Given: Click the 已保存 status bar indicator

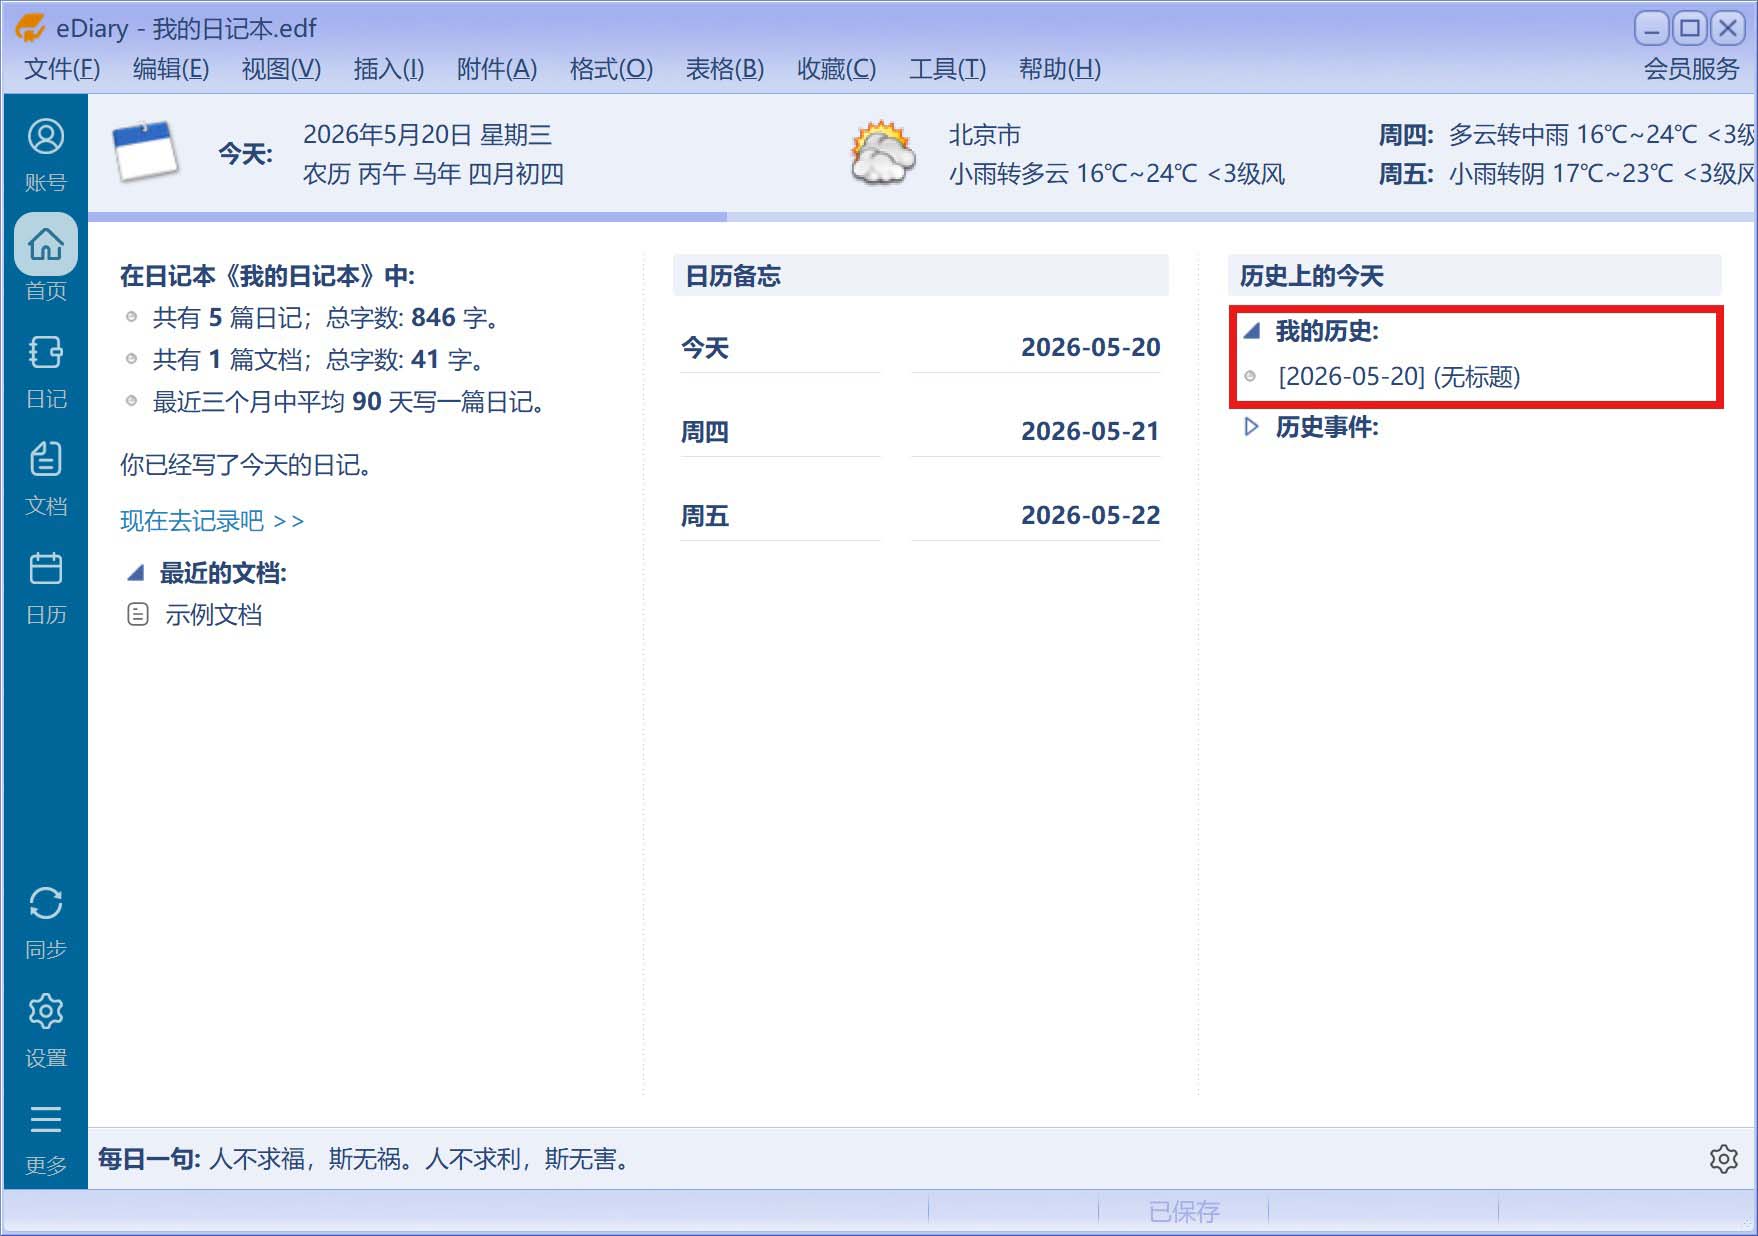Looking at the screenshot, I should [x=1184, y=1212].
